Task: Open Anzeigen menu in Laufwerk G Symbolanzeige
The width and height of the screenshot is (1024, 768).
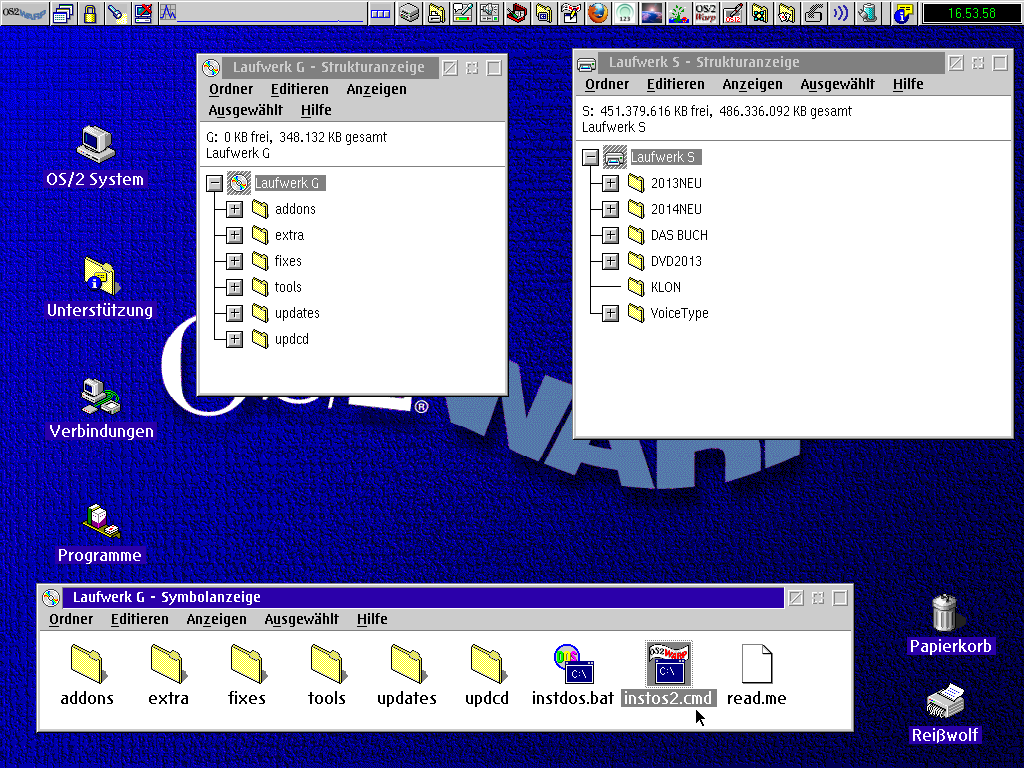Action: click(x=216, y=619)
